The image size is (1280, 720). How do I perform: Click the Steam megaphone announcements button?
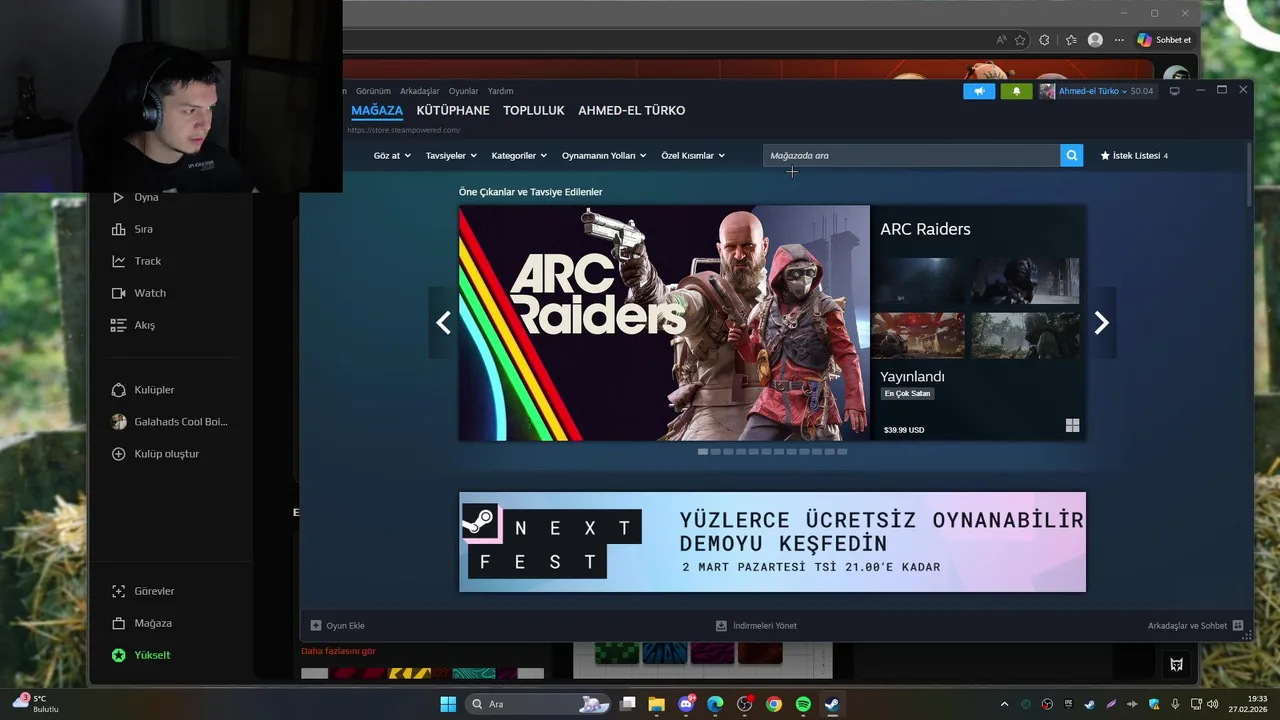979,91
